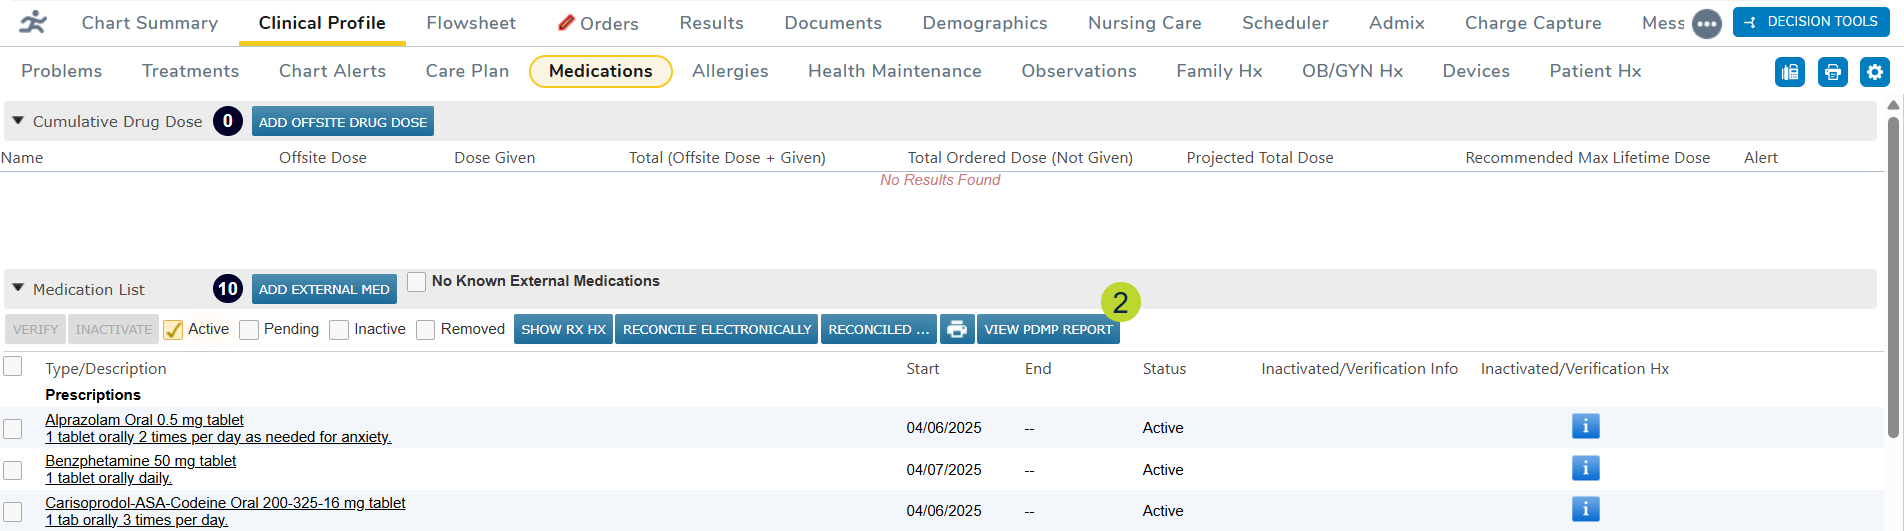The image size is (1904, 531).
Task: Print the medication list using the printer icon
Action: tap(957, 329)
